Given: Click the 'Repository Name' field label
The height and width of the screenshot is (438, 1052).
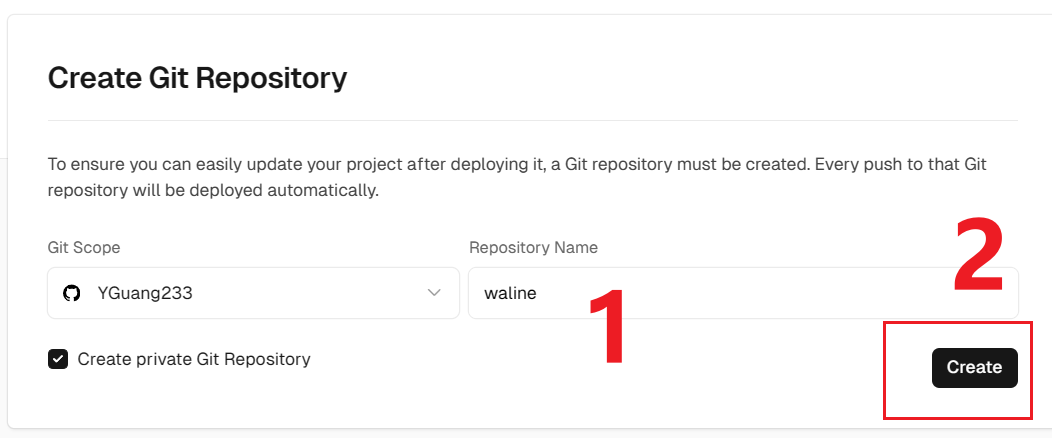Looking at the screenshot, I should coord(533,247).
